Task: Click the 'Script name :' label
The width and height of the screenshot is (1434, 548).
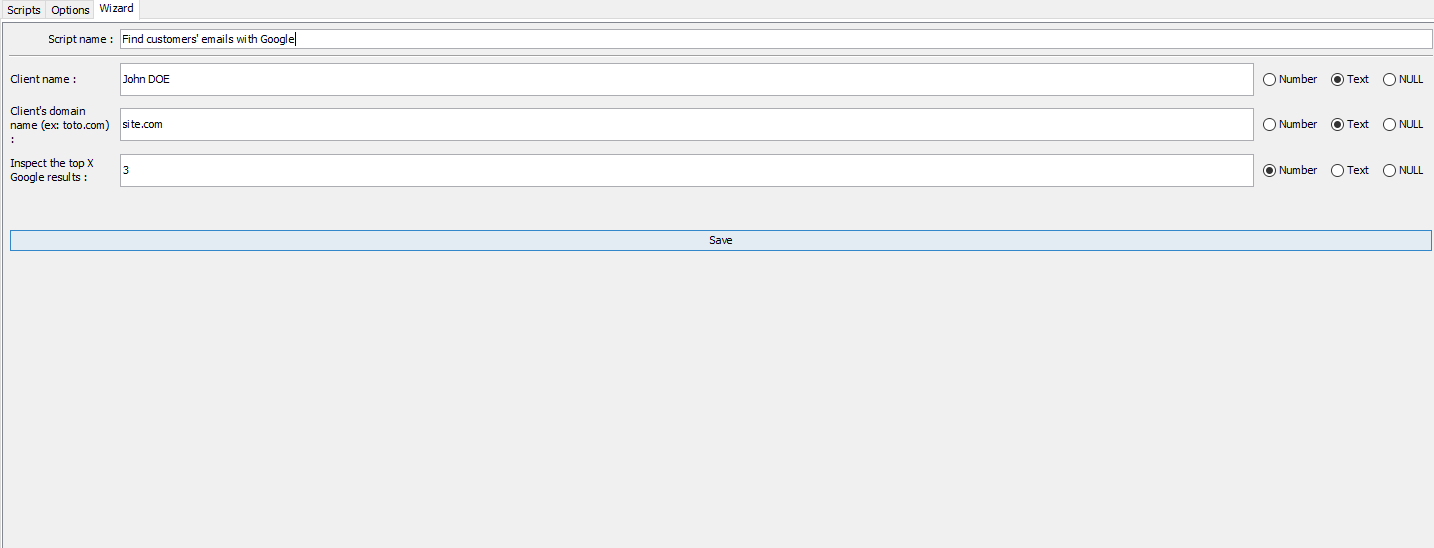Action: coord(80,39)
